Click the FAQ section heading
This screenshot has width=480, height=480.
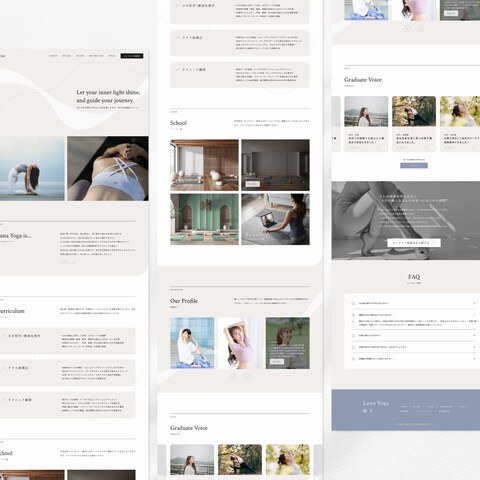[414, 277]
